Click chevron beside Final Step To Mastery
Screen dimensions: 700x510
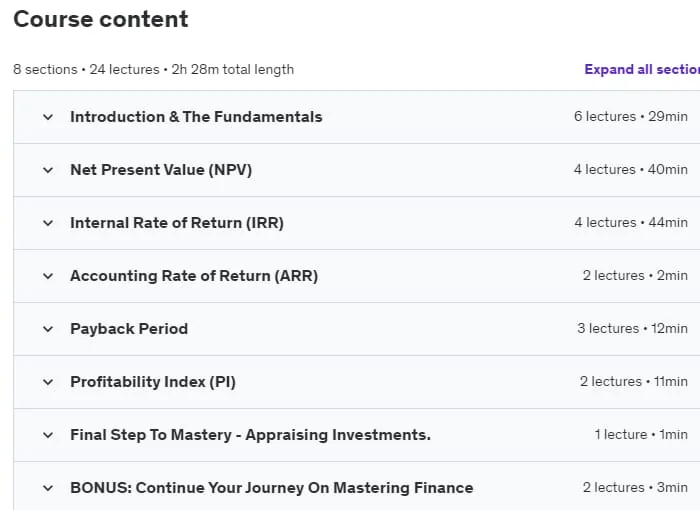48,435
